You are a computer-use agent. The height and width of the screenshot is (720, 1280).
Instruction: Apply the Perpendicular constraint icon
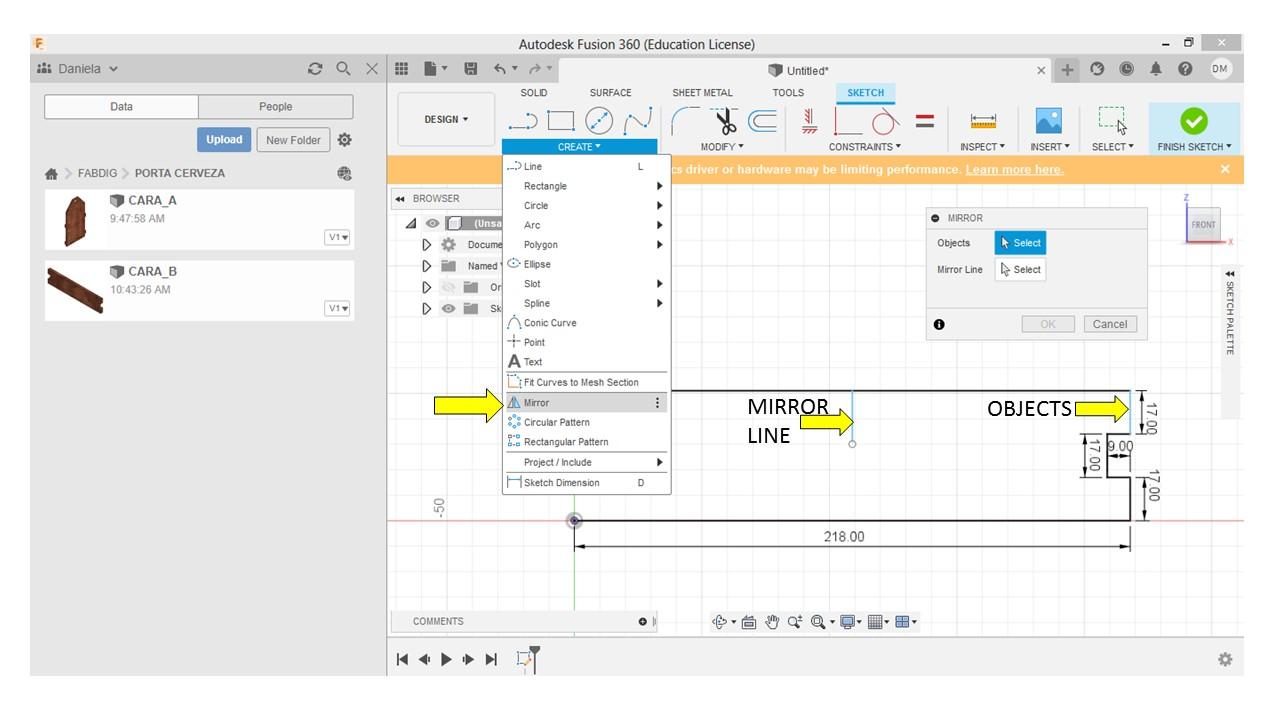coord(846,122)
